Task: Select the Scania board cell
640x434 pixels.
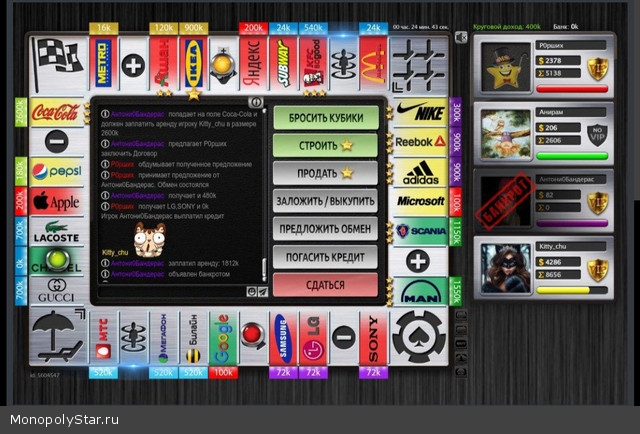Action: [420, 231]
